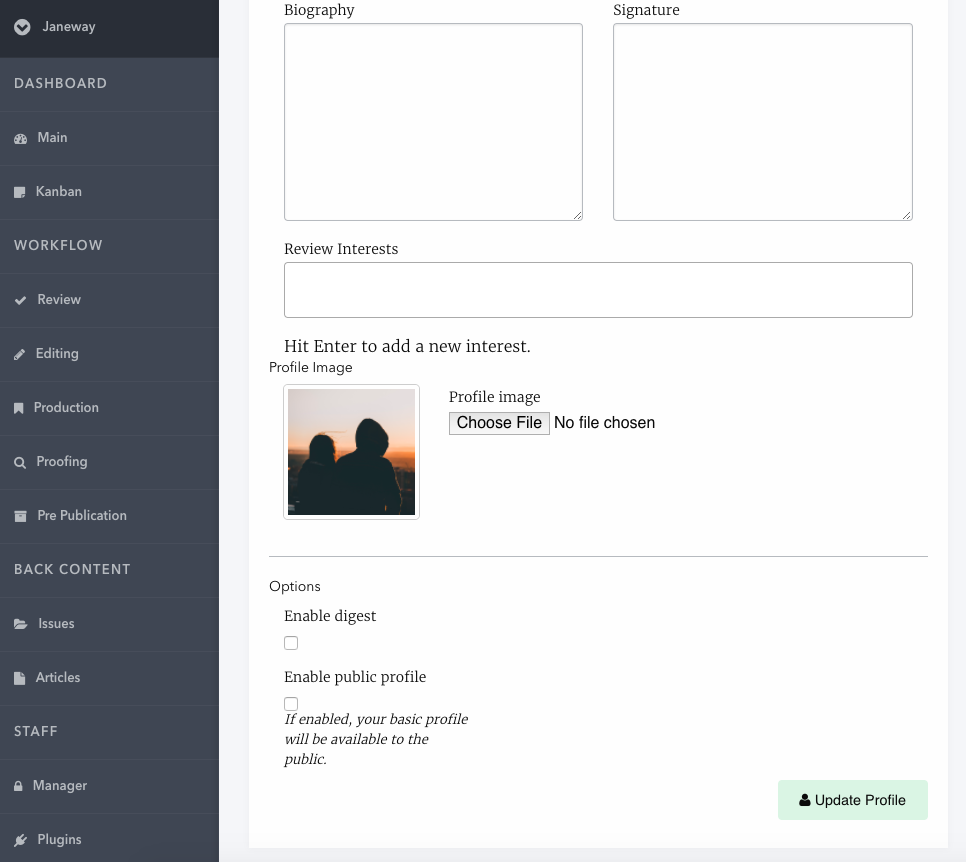The height and width of the screenshot is (862, 966).
Task: Click inside the Review Interests field
Action: [598, 289]
